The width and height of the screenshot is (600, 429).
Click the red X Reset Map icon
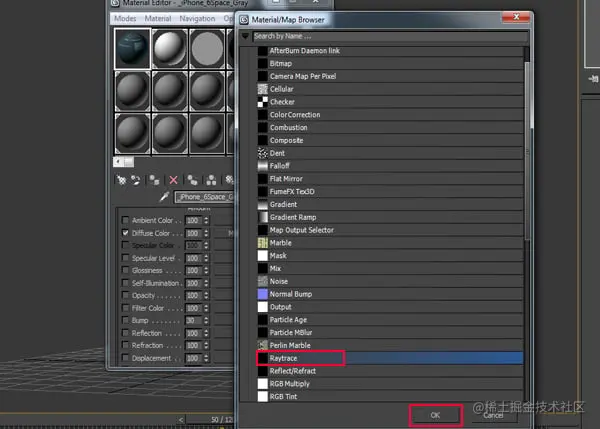pos(173,180)
